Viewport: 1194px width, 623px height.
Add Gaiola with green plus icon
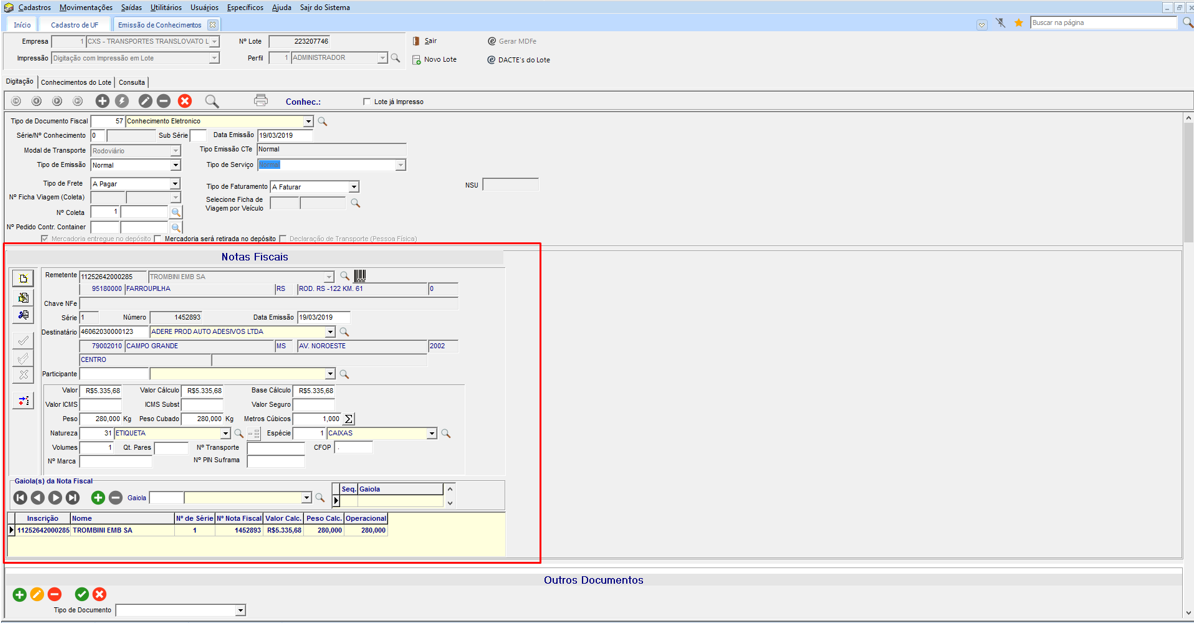(97, 497)
